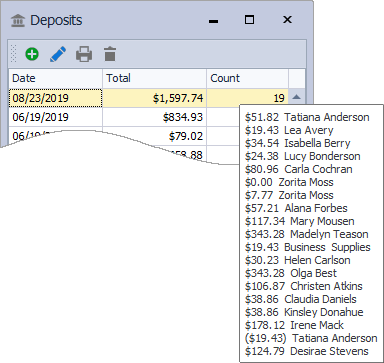Maximize the Deposits window

[x=249, y=20]
